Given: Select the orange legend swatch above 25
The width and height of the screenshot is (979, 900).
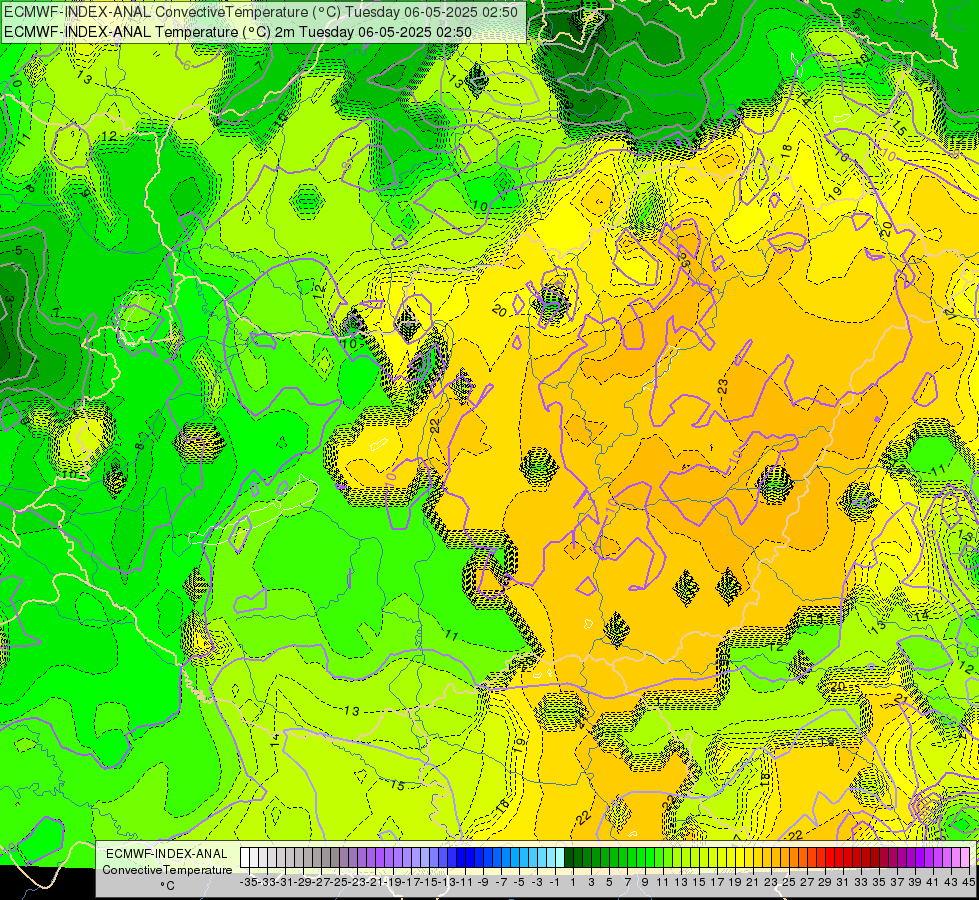Looking at the screenshot, I should (785, 857).
